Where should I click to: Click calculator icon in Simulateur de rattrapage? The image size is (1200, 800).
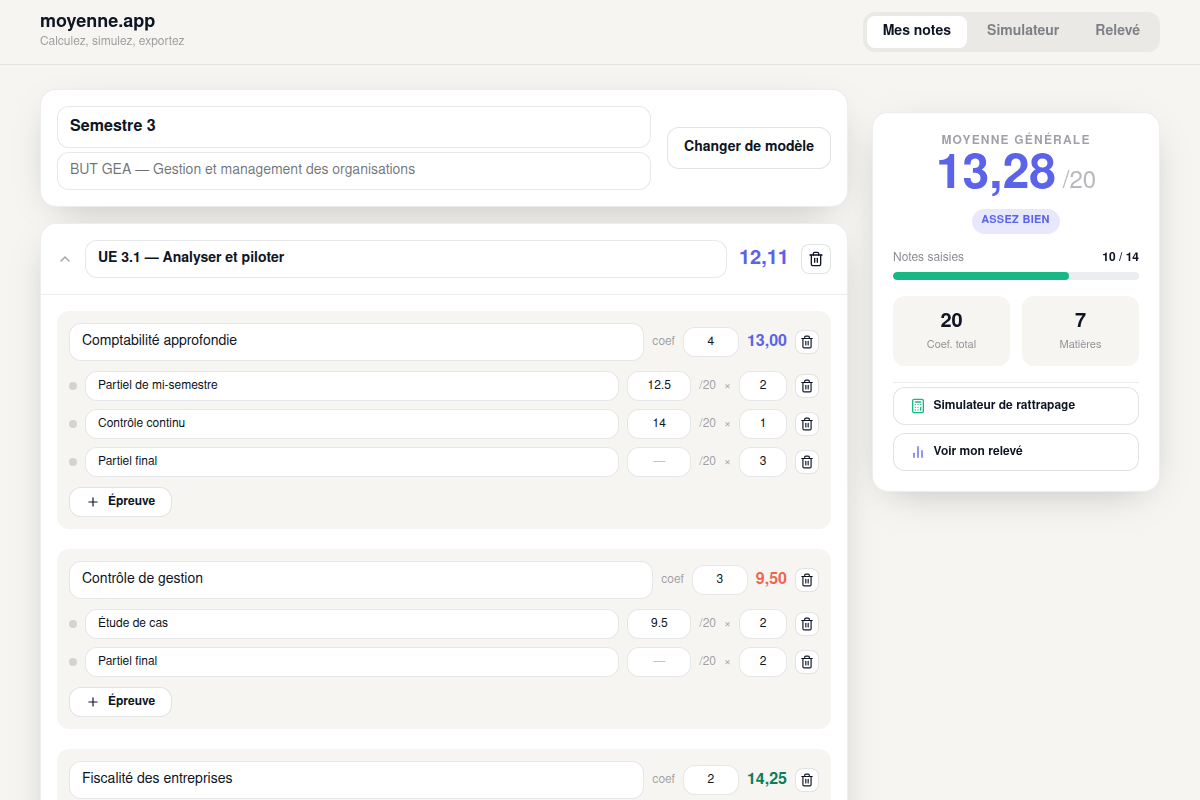[918, 406]
